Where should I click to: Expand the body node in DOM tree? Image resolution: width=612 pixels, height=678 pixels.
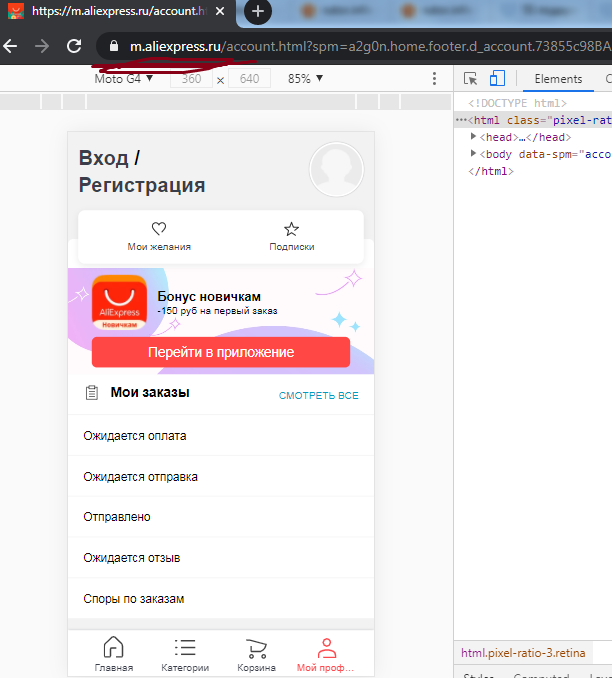tap(473, 154)
